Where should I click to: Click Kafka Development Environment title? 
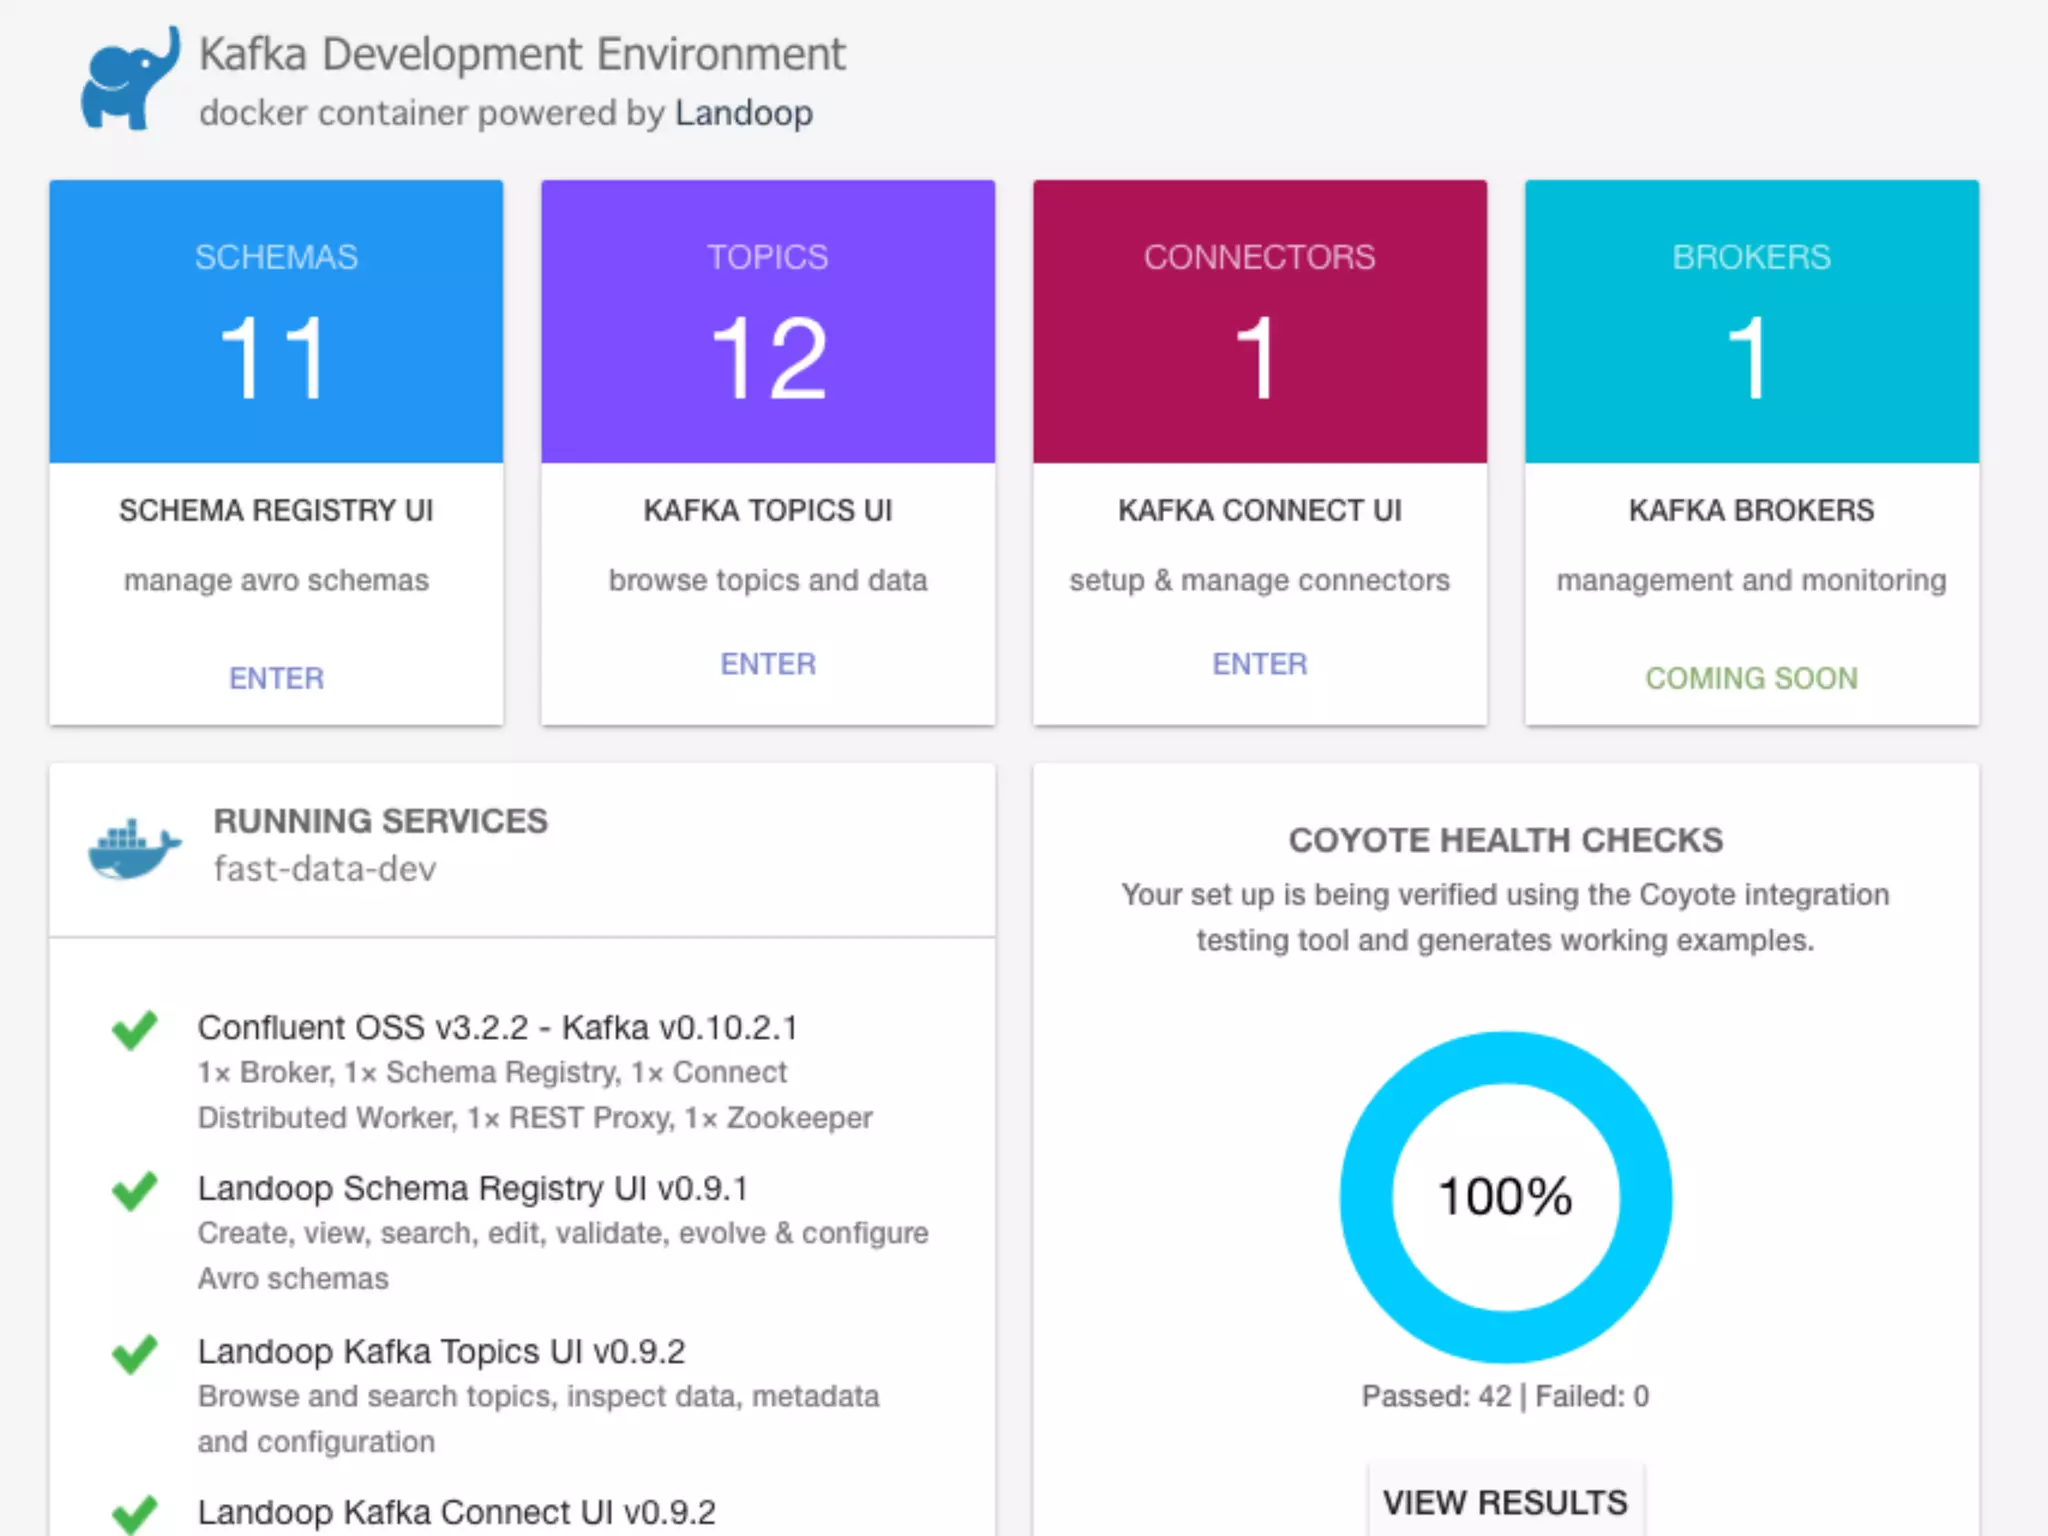[522, 54]
